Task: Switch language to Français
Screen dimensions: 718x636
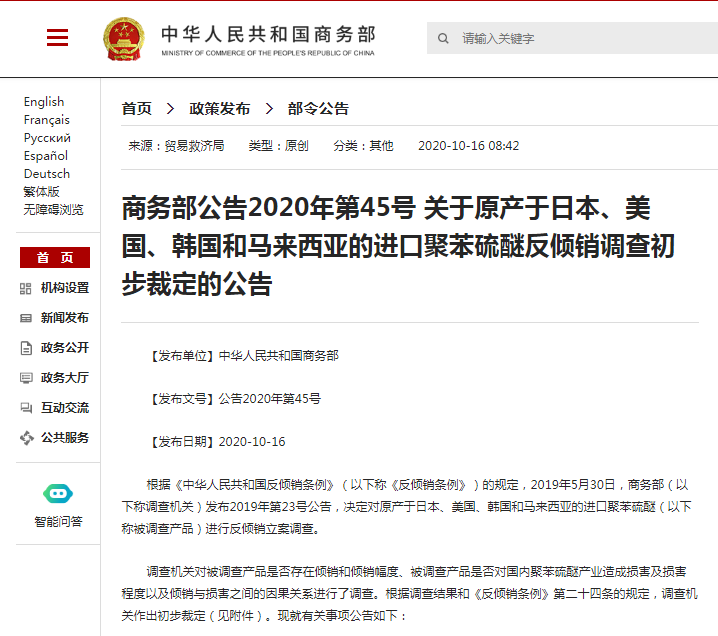Action: (47, 120)
